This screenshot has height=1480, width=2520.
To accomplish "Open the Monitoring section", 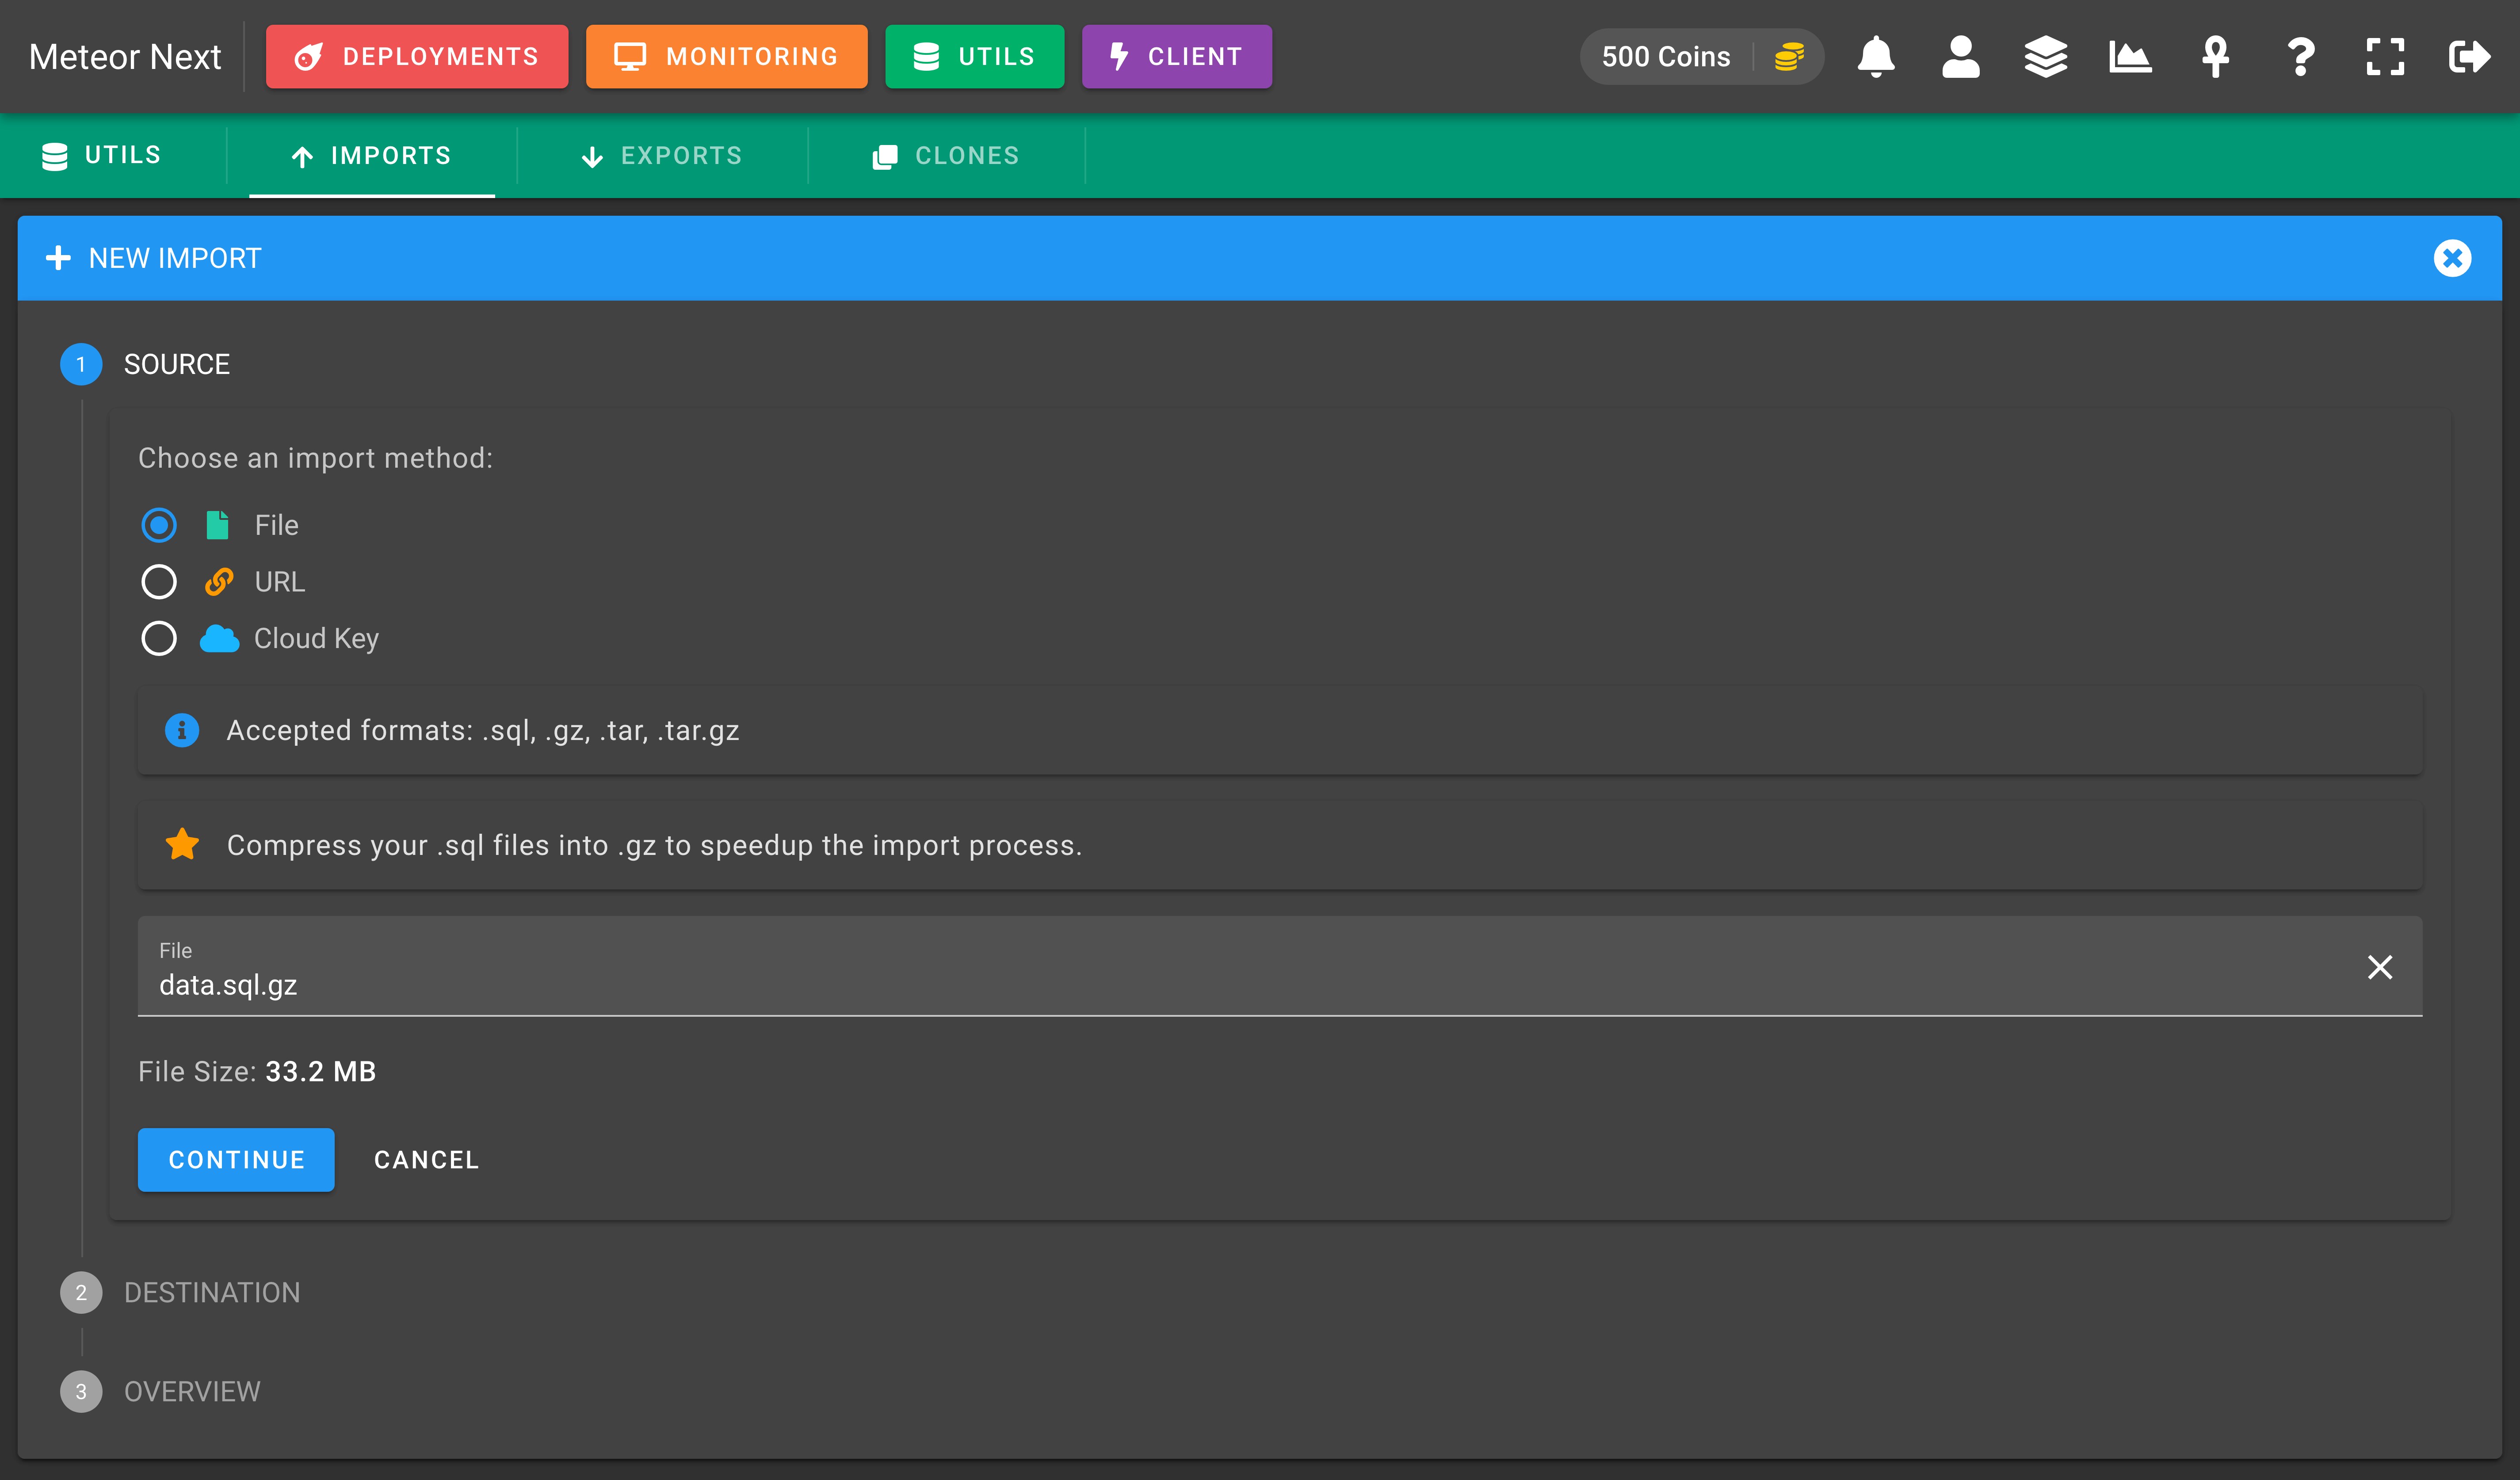I will pos(726,57).
